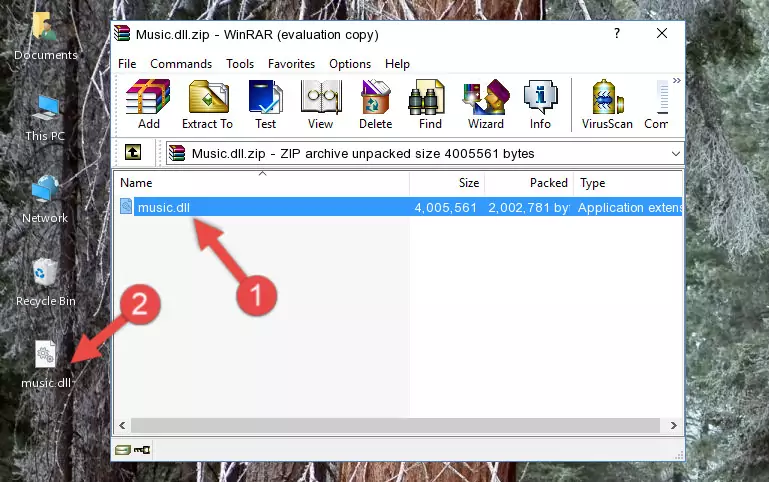Open the Commands menu
The height and width of the screenshot is (482, 769).
coord(181,64)
